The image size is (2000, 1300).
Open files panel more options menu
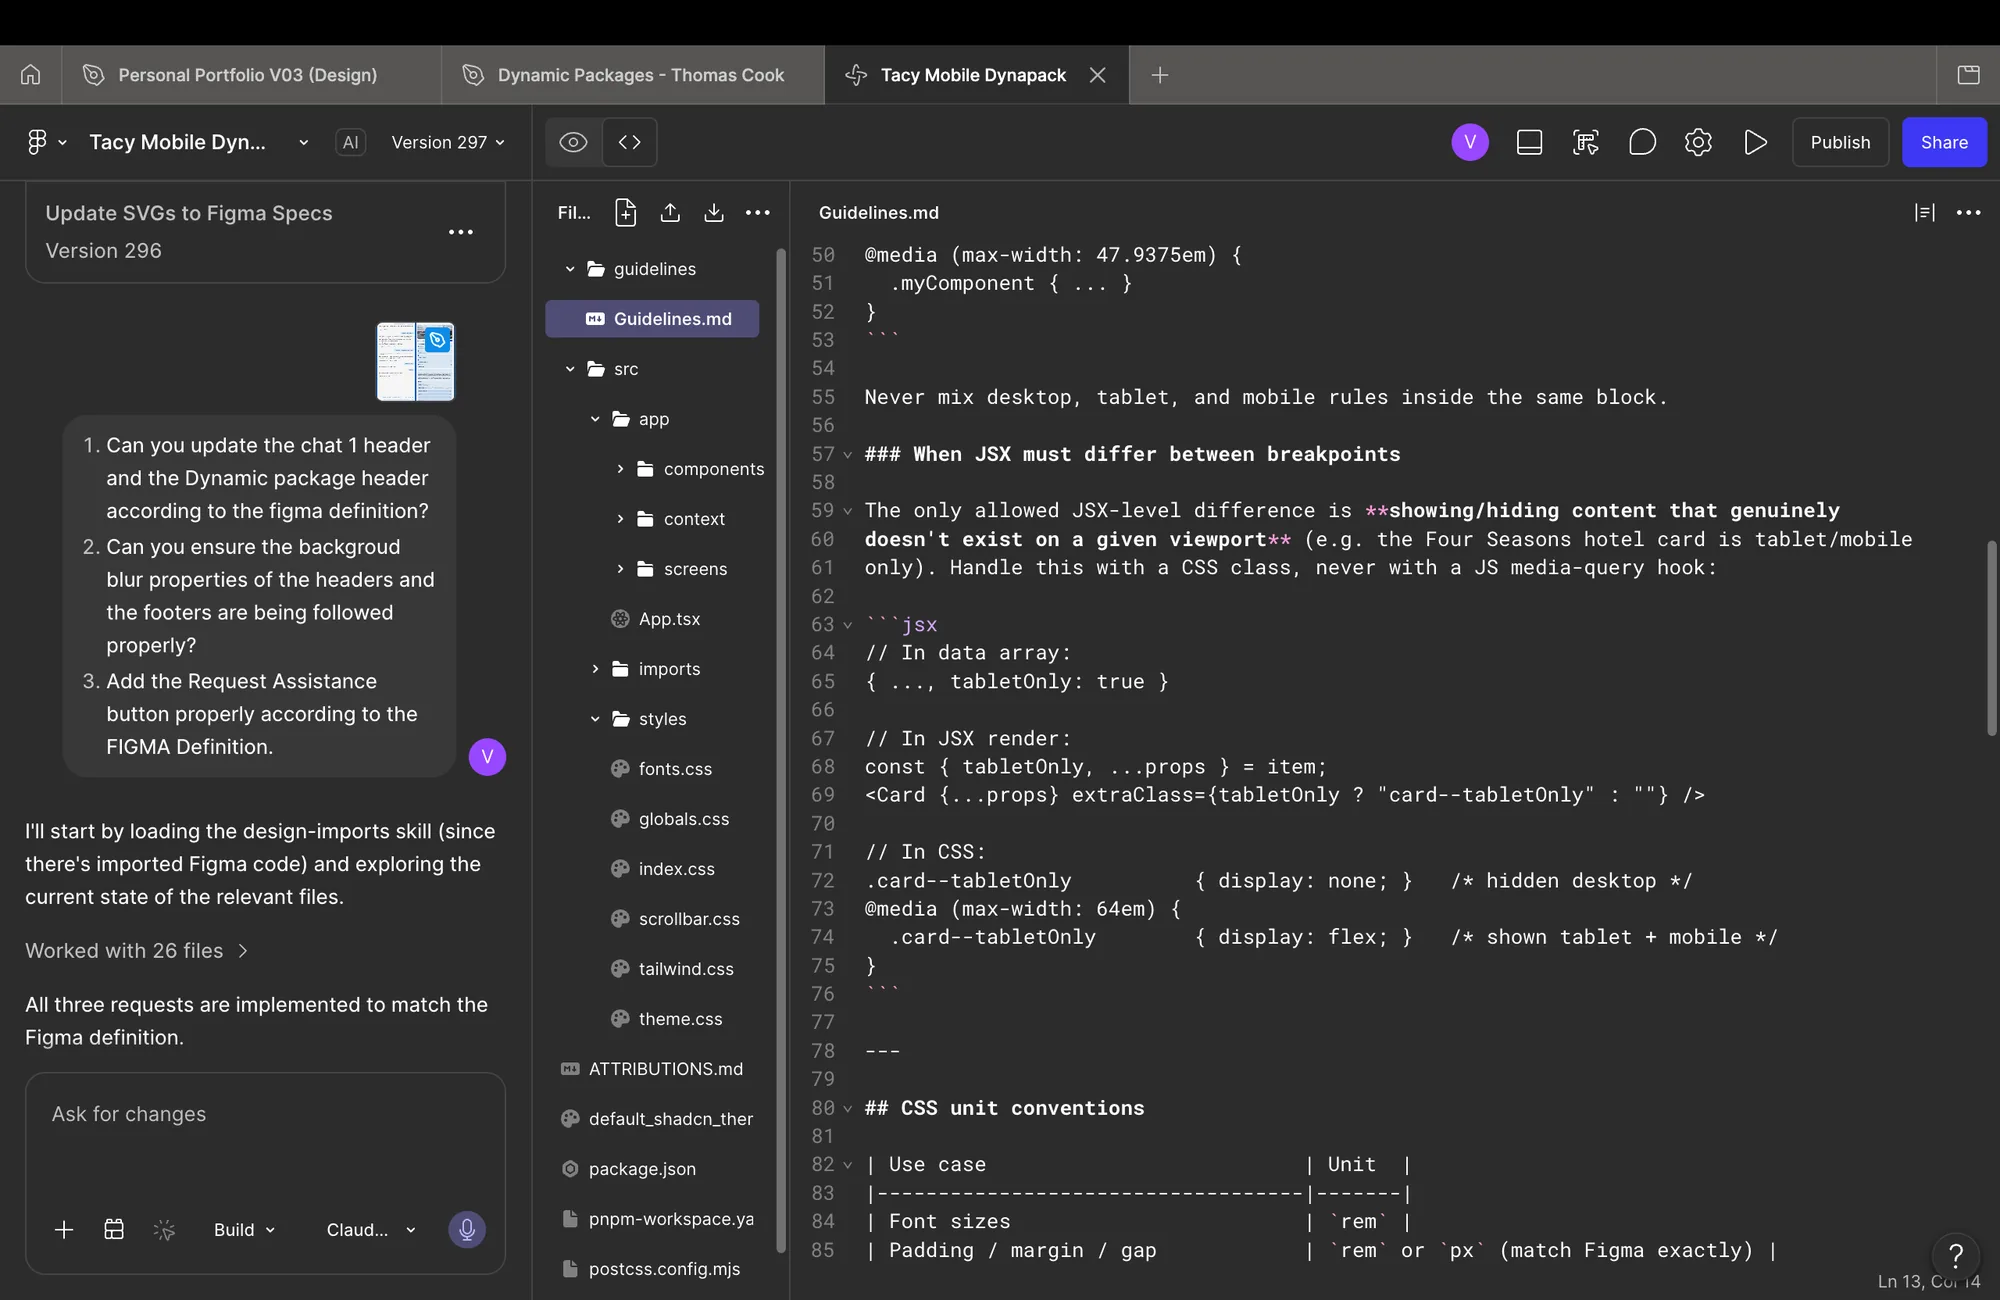758,212
